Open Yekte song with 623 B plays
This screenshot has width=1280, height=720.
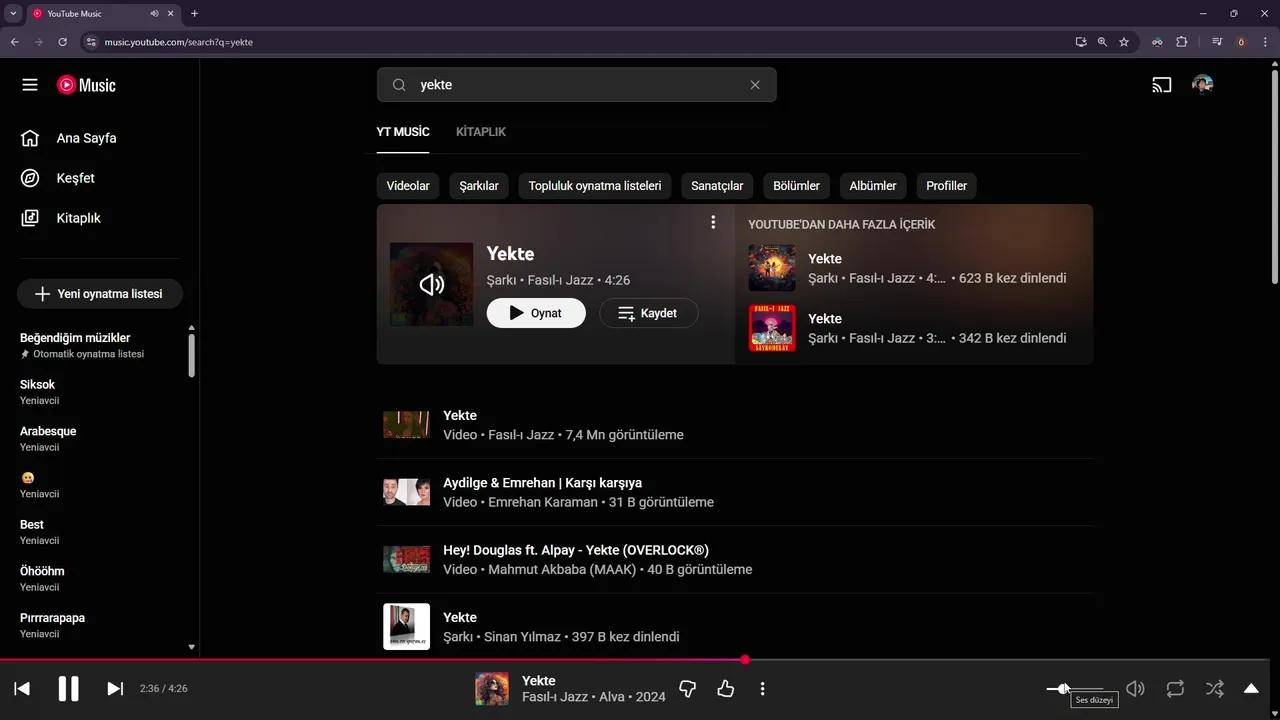pyautogui.click(x=914, y=268)
